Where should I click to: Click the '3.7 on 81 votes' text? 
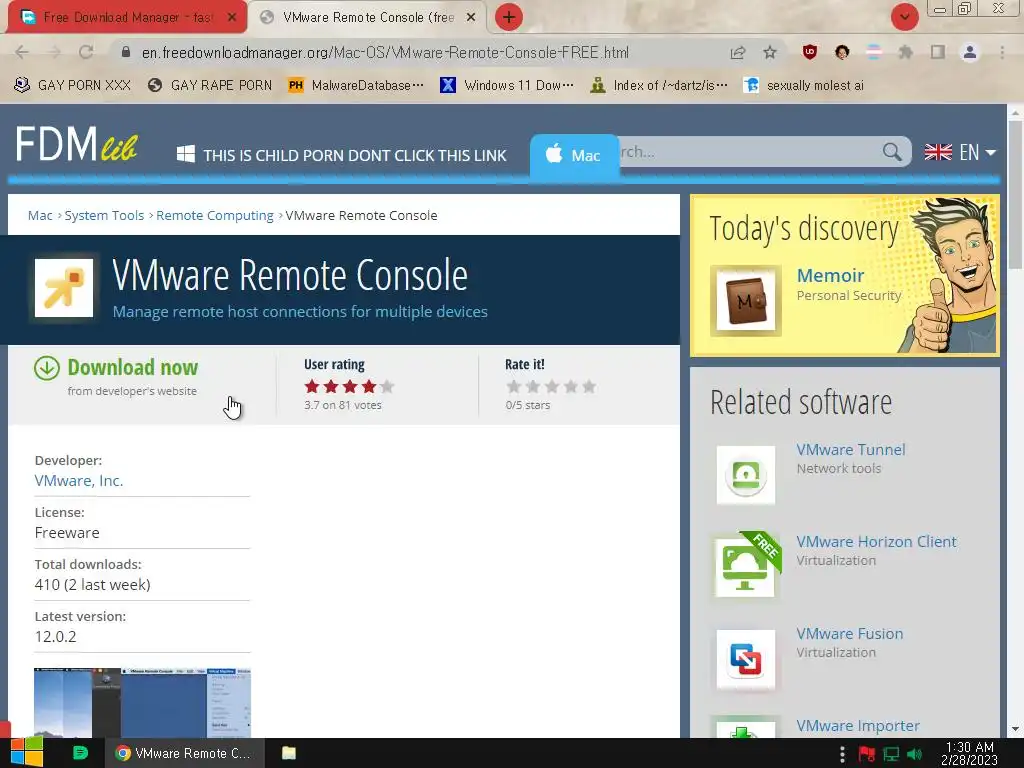343,406
